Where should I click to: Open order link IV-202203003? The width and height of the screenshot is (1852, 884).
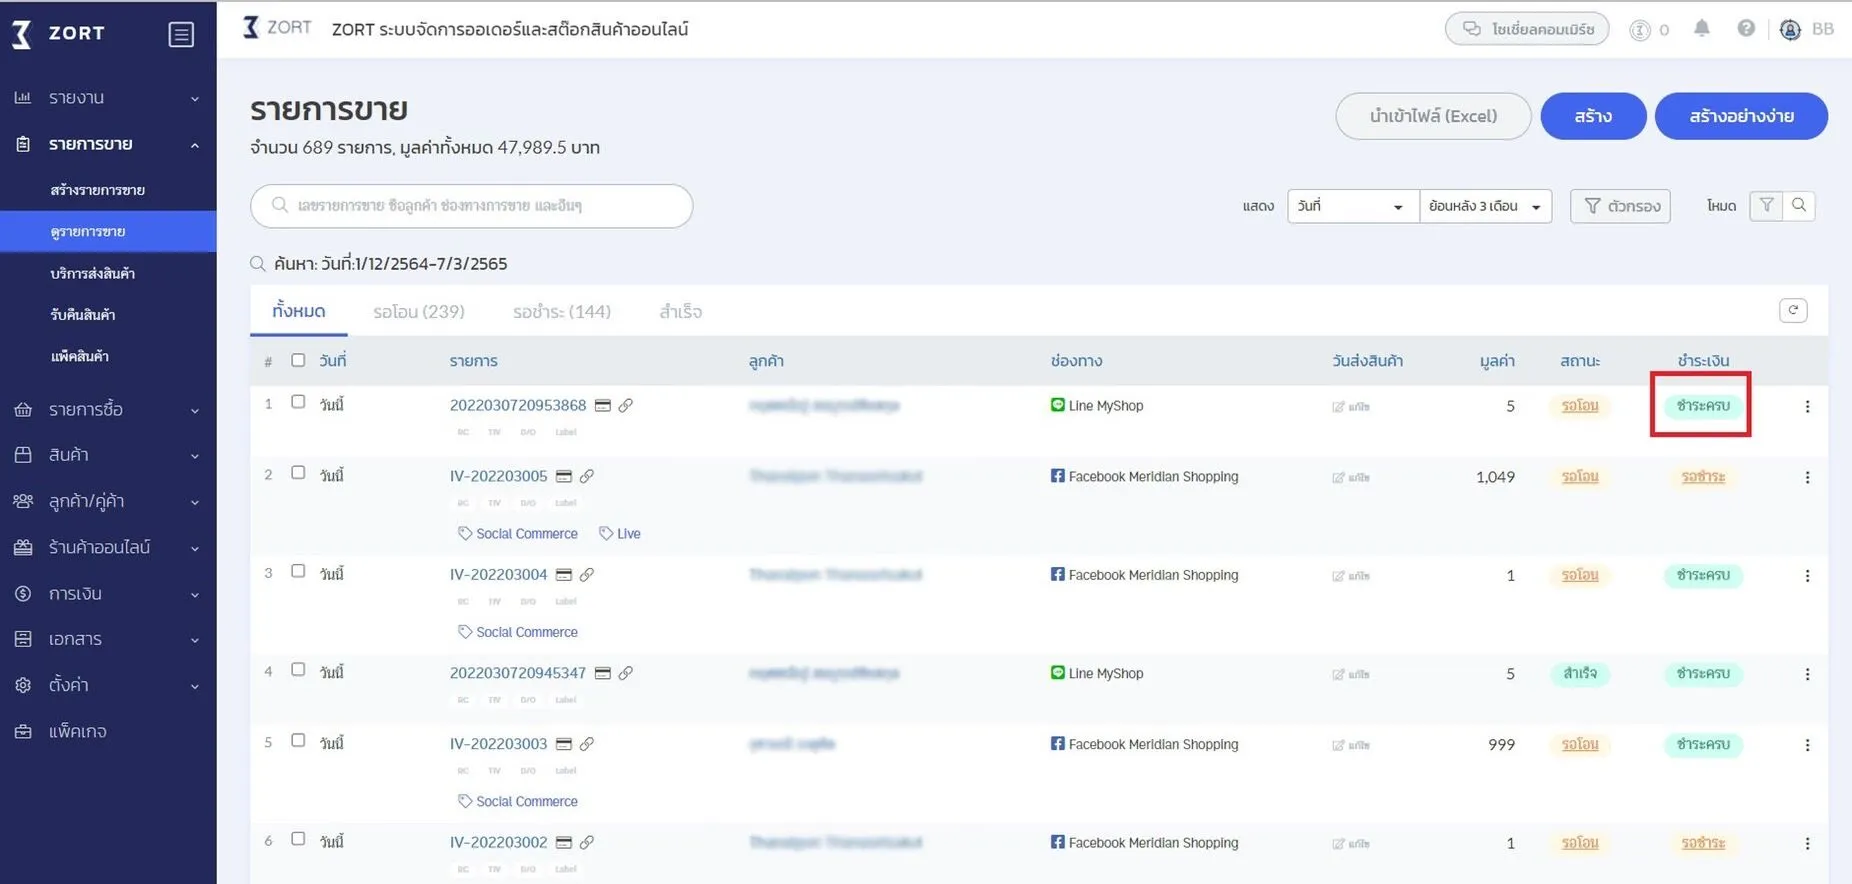pos(498,744)
